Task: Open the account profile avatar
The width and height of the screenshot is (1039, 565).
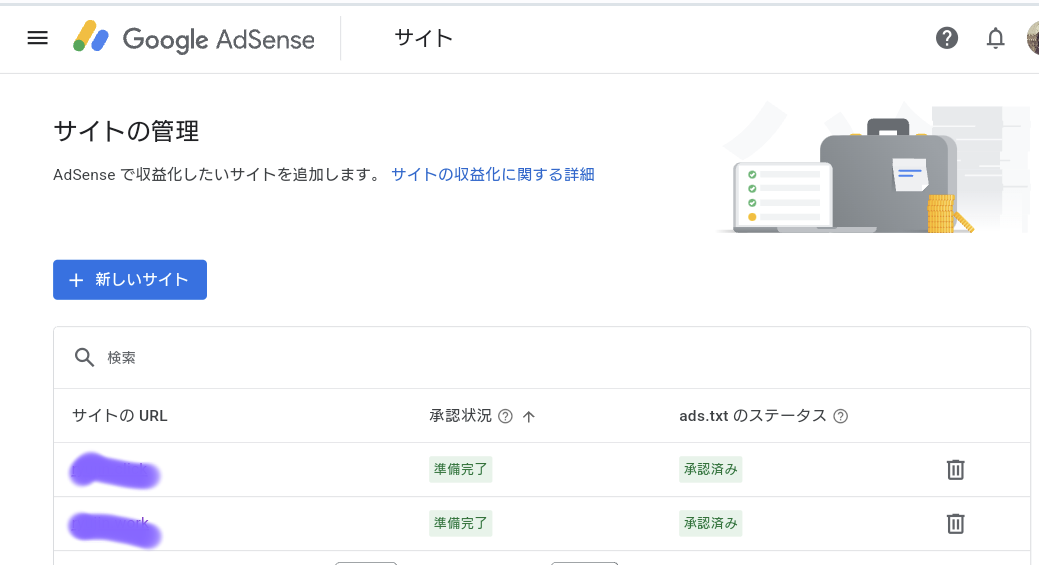Action: (x=1033, y=38)
